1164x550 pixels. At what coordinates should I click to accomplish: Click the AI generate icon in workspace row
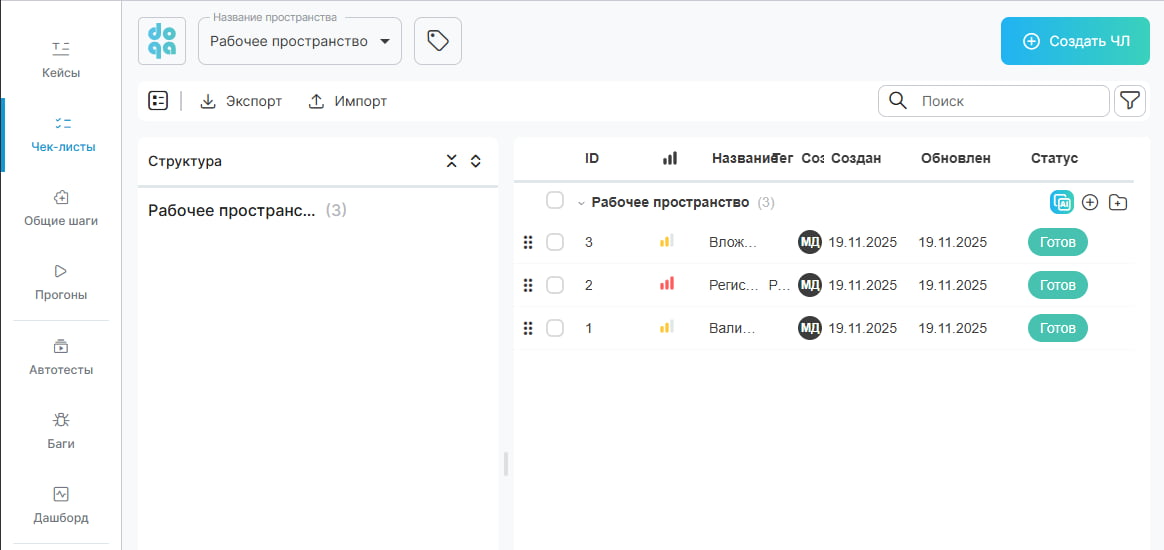[1061, 202]
